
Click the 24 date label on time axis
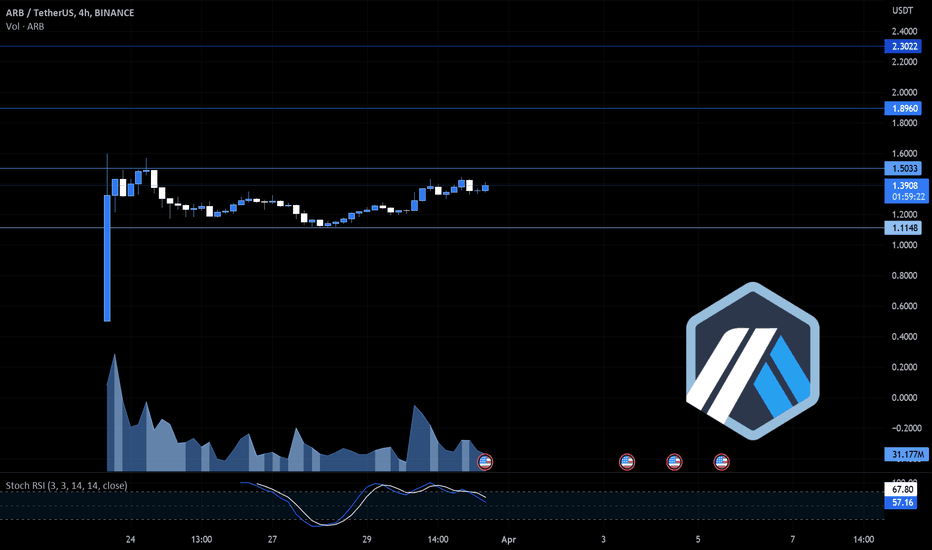pos(130,539)
